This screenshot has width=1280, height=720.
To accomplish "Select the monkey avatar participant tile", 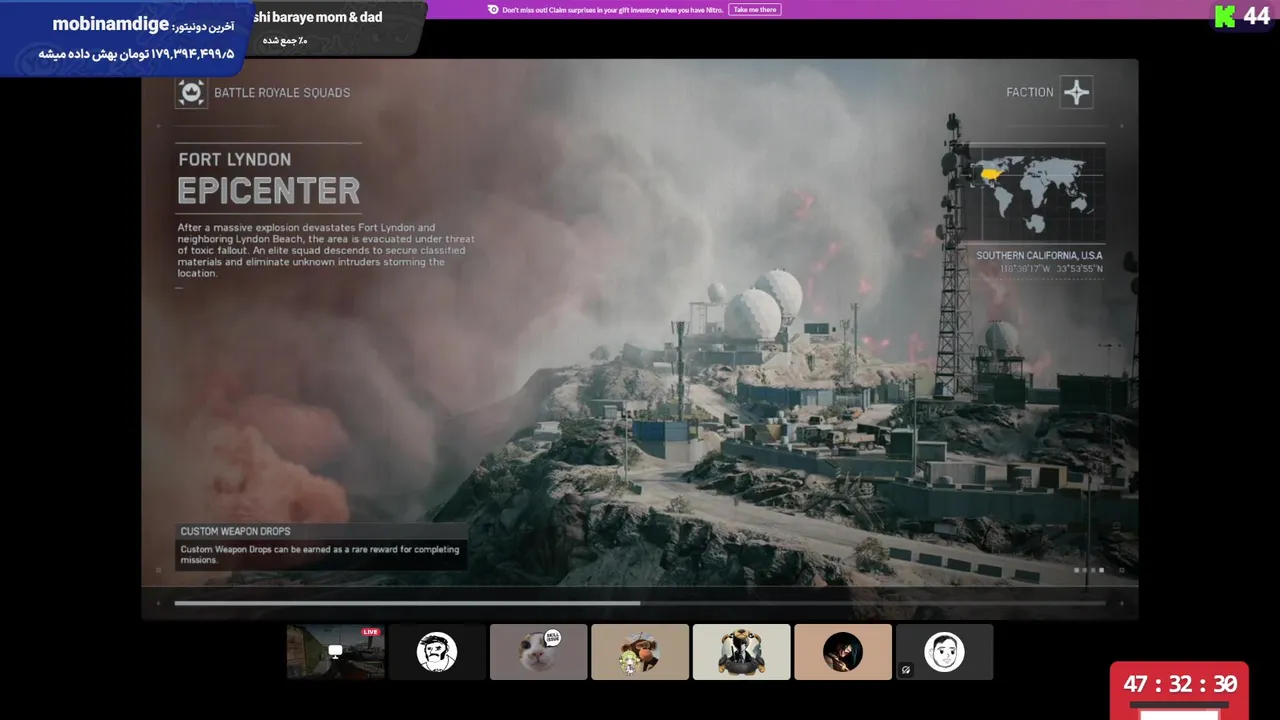I will [640, 652].
